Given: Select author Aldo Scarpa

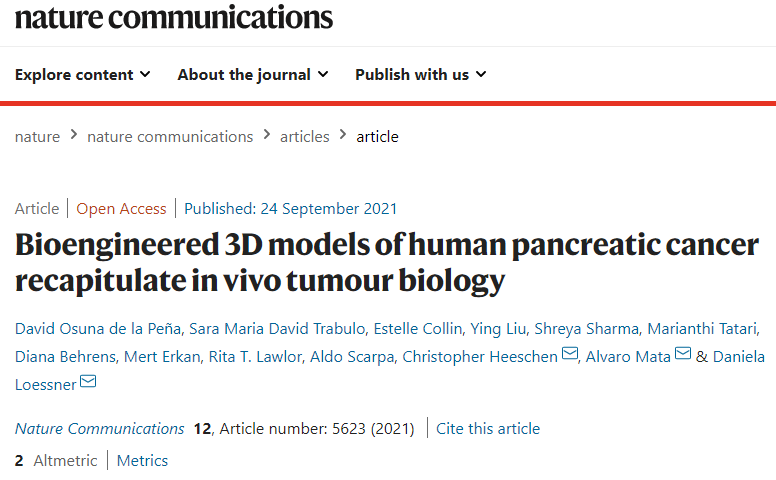Looking at the screenshot, I should [x=352, y=357].
